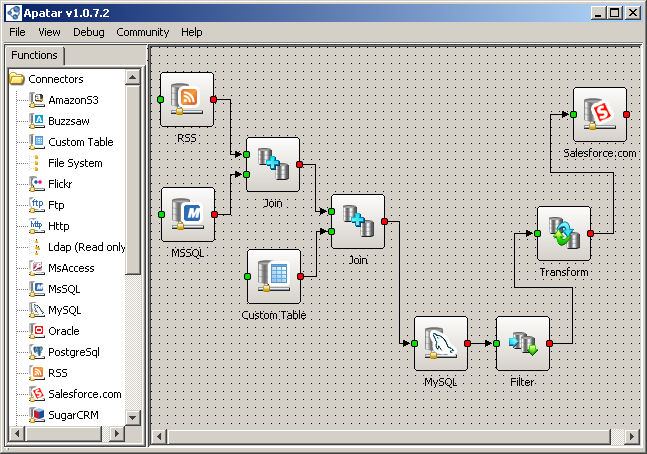Click the PostgreSql connector icon
The image size is (647, 454).
pyautogui.click(x=37, y=352)
